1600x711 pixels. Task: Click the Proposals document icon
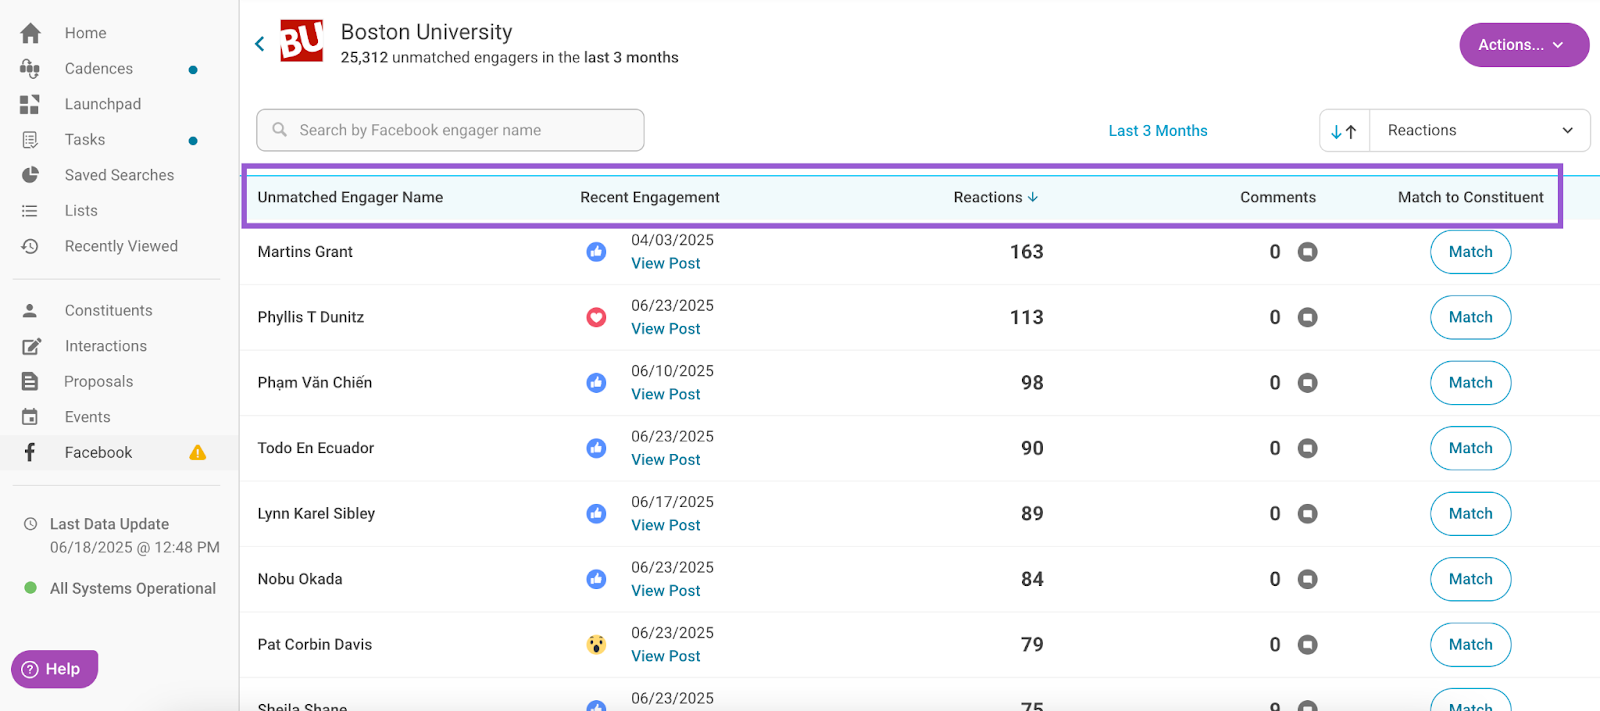pos(30,382)
